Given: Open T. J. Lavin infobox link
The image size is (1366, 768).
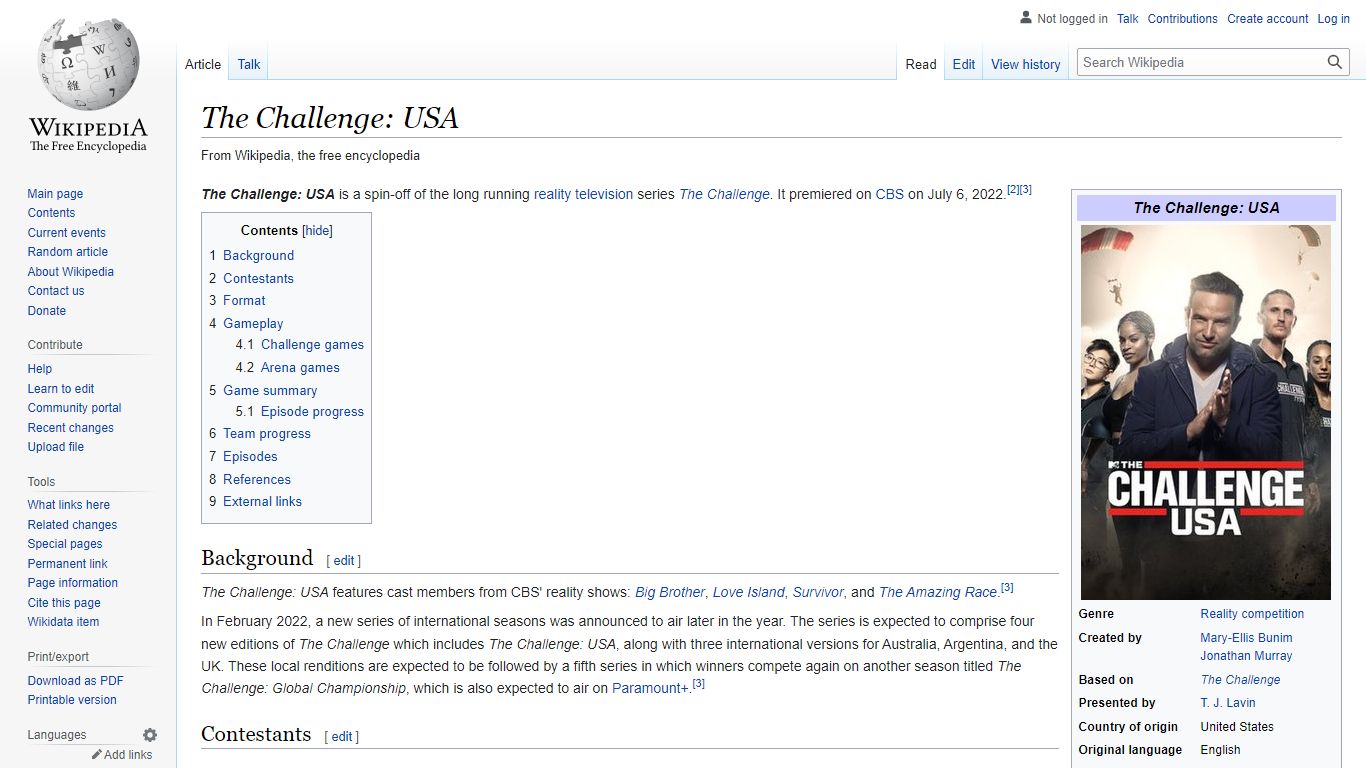Looking at the screenshot, I should tap(1228, 703).
